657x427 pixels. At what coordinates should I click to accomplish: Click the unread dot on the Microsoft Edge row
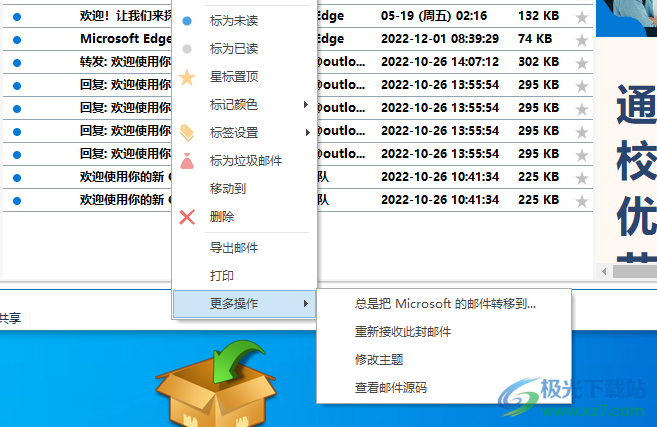(x=17, y=40)
